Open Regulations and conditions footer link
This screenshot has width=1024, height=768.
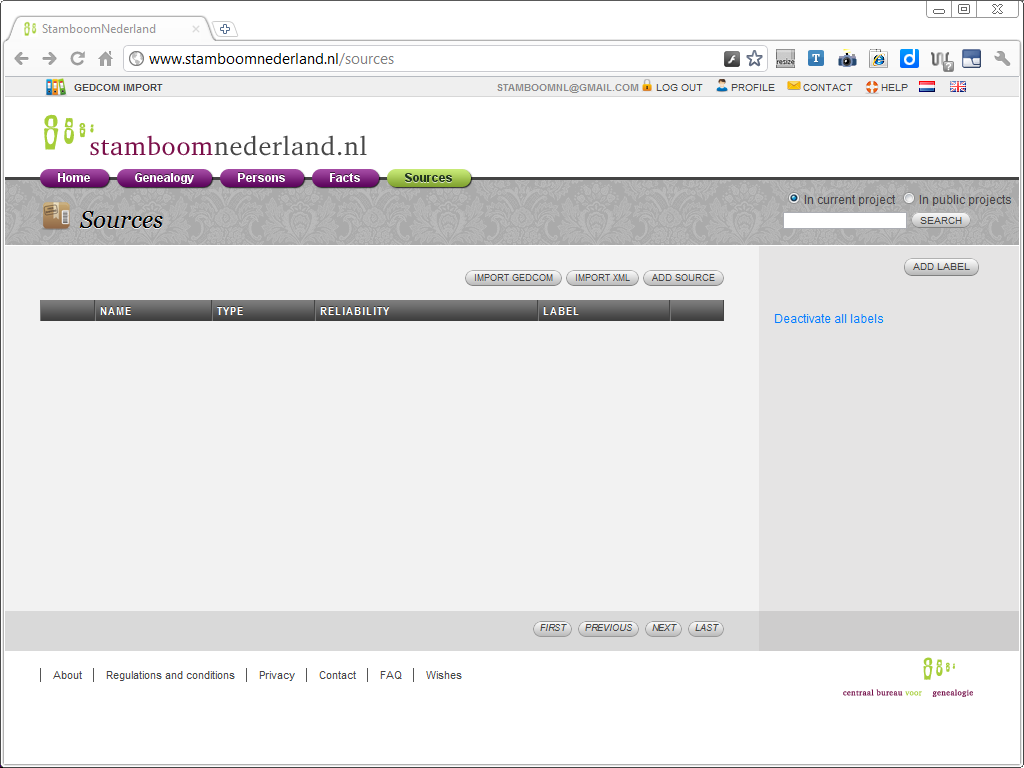[x=170, y=675]
